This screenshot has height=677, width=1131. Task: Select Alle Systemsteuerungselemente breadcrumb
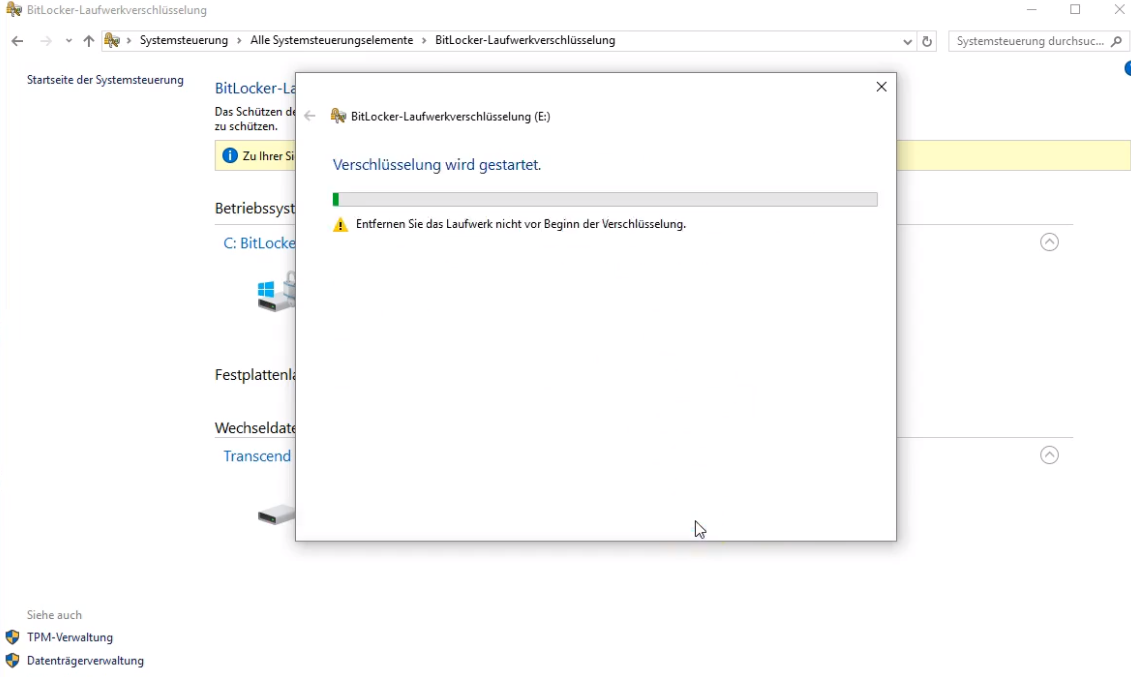point(332,40)
